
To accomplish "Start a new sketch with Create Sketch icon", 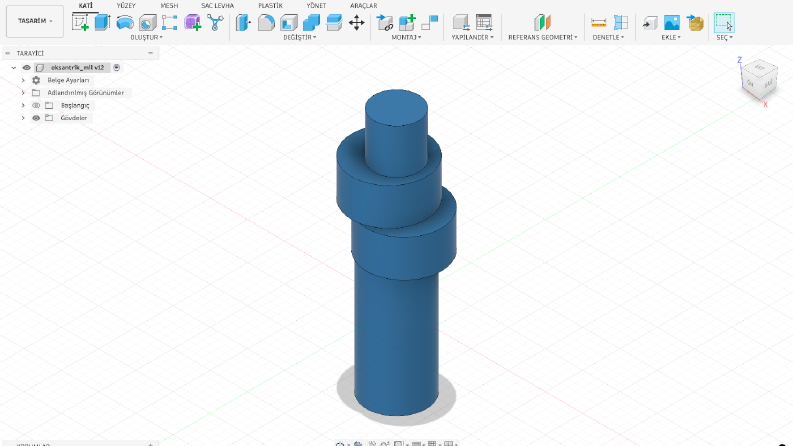I will [x=80, y=22].
